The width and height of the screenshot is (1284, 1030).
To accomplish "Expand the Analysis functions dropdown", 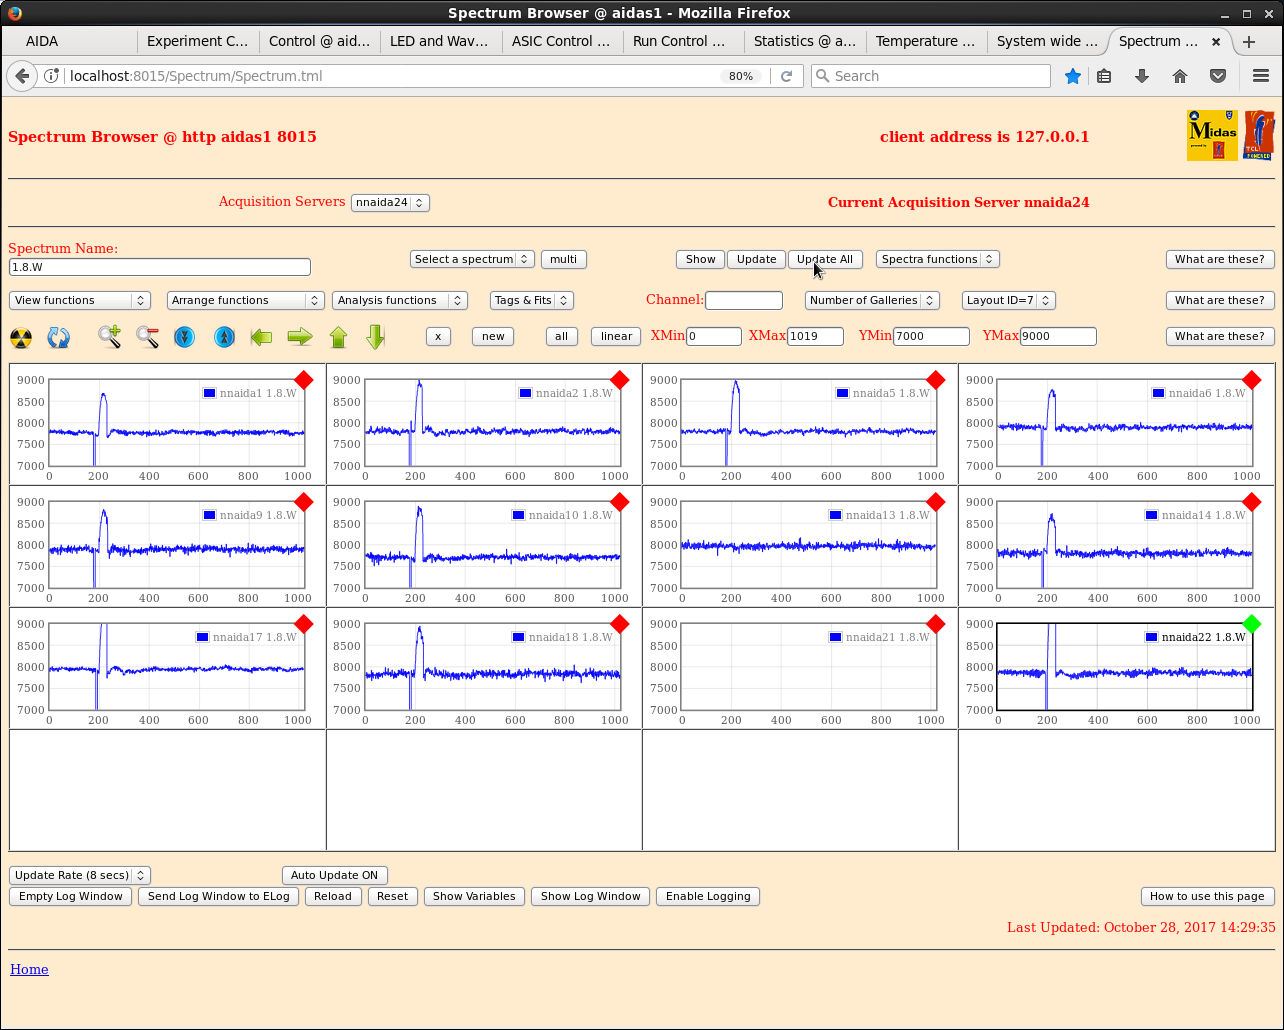I will pos(400,300).
